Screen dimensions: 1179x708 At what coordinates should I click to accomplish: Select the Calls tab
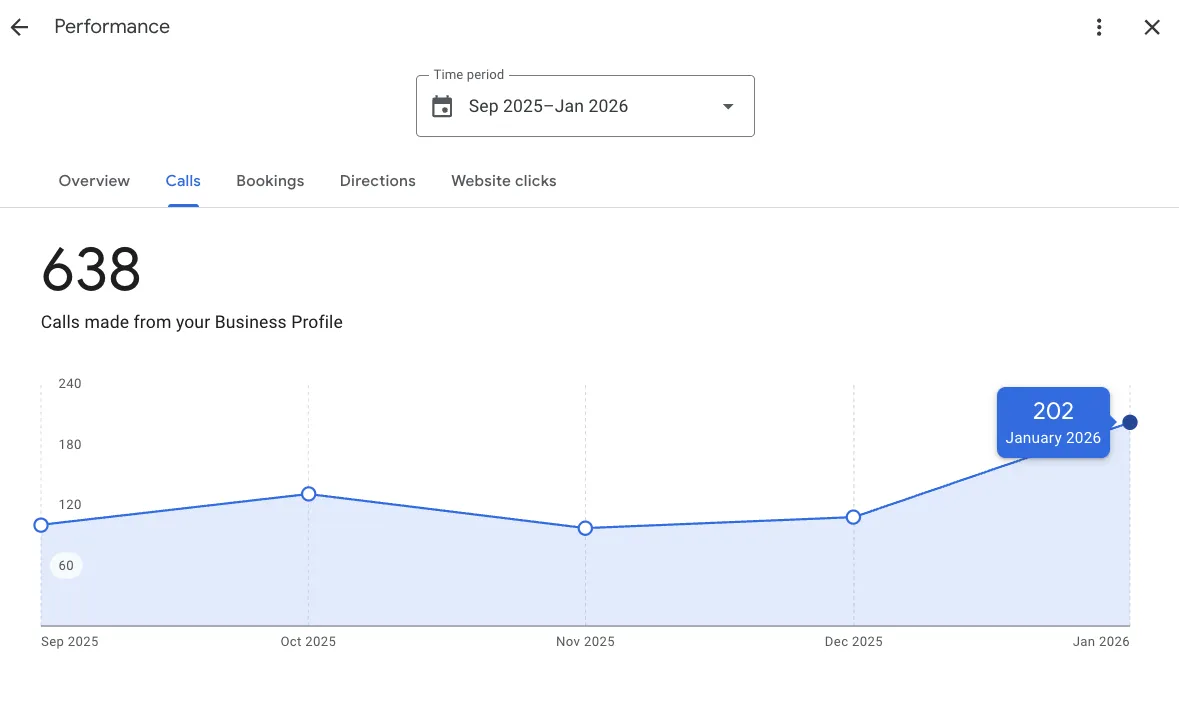183,181
